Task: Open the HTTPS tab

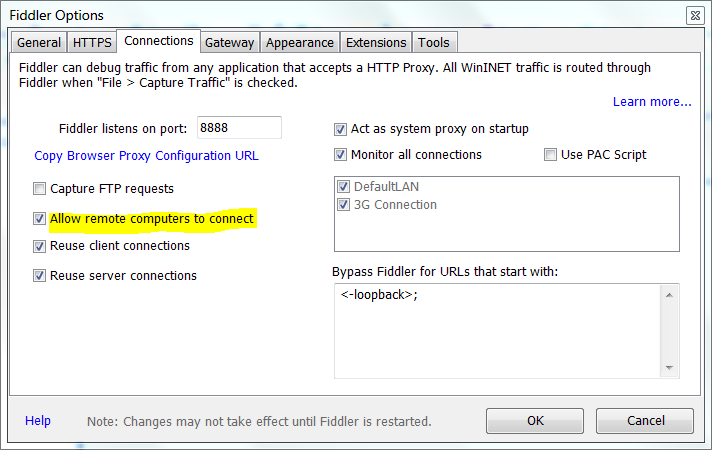Action: coord(92,42)
